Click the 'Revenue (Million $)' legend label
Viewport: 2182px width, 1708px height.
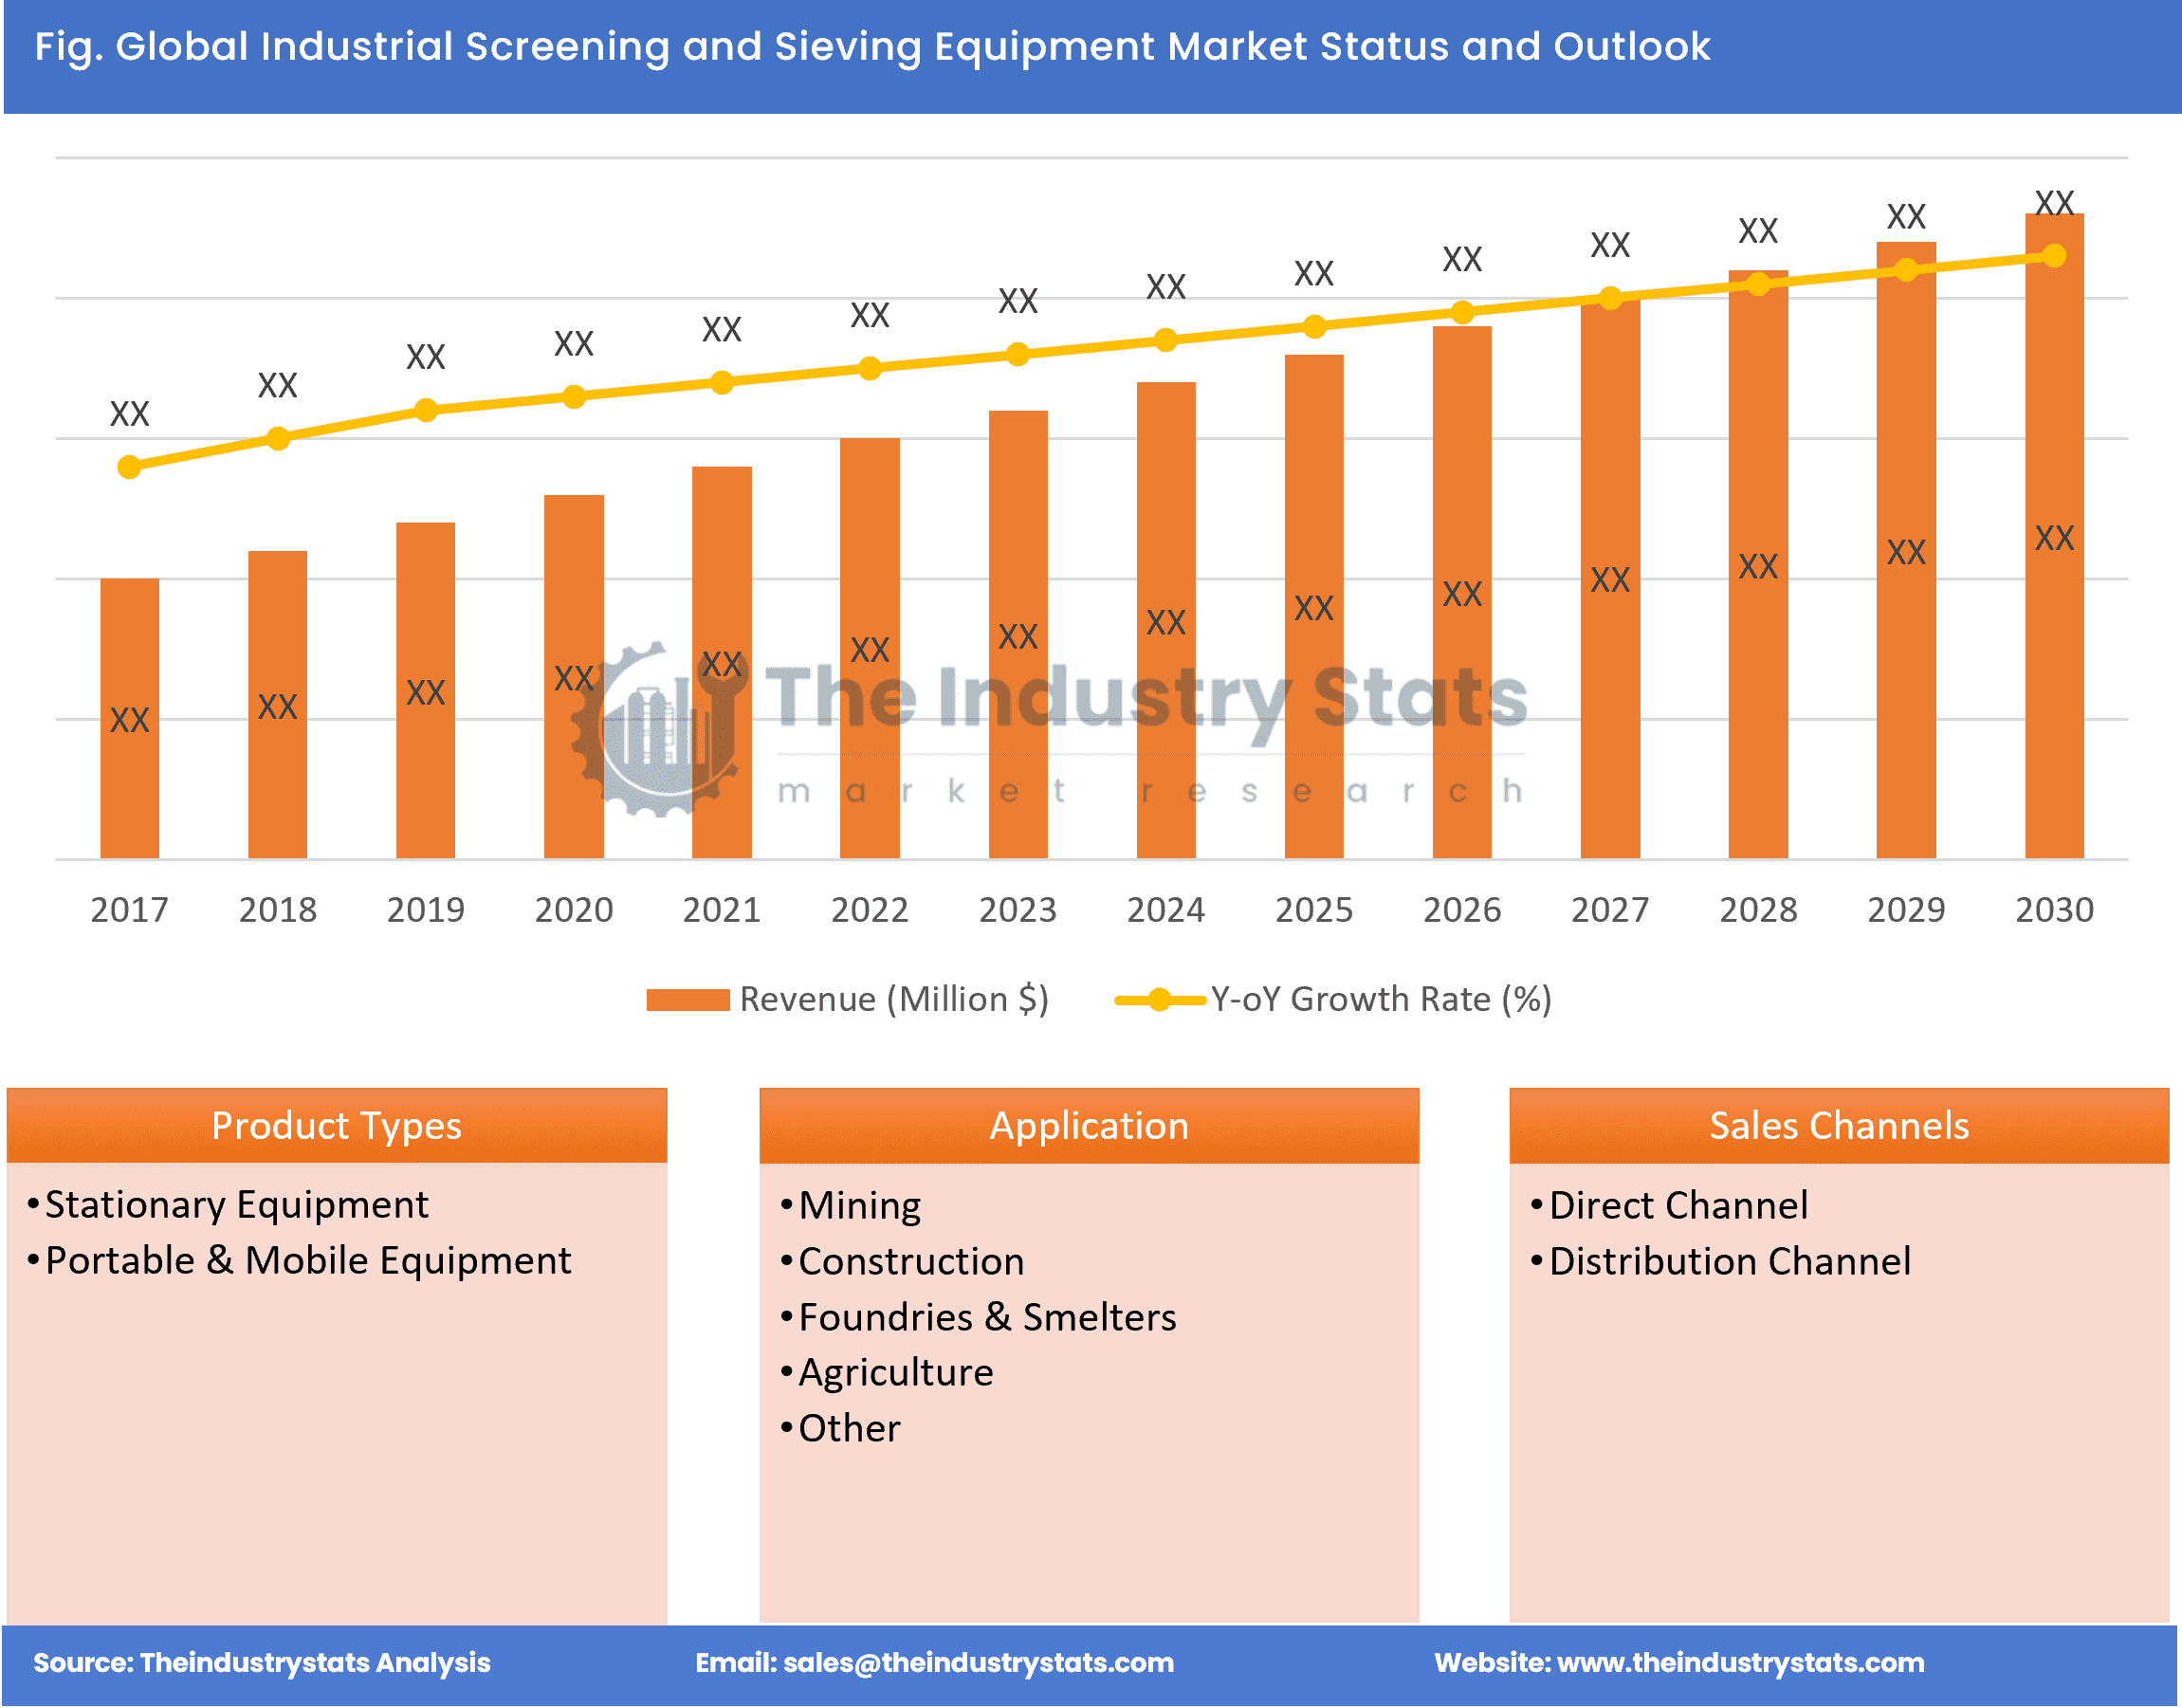click(894, 1000)
